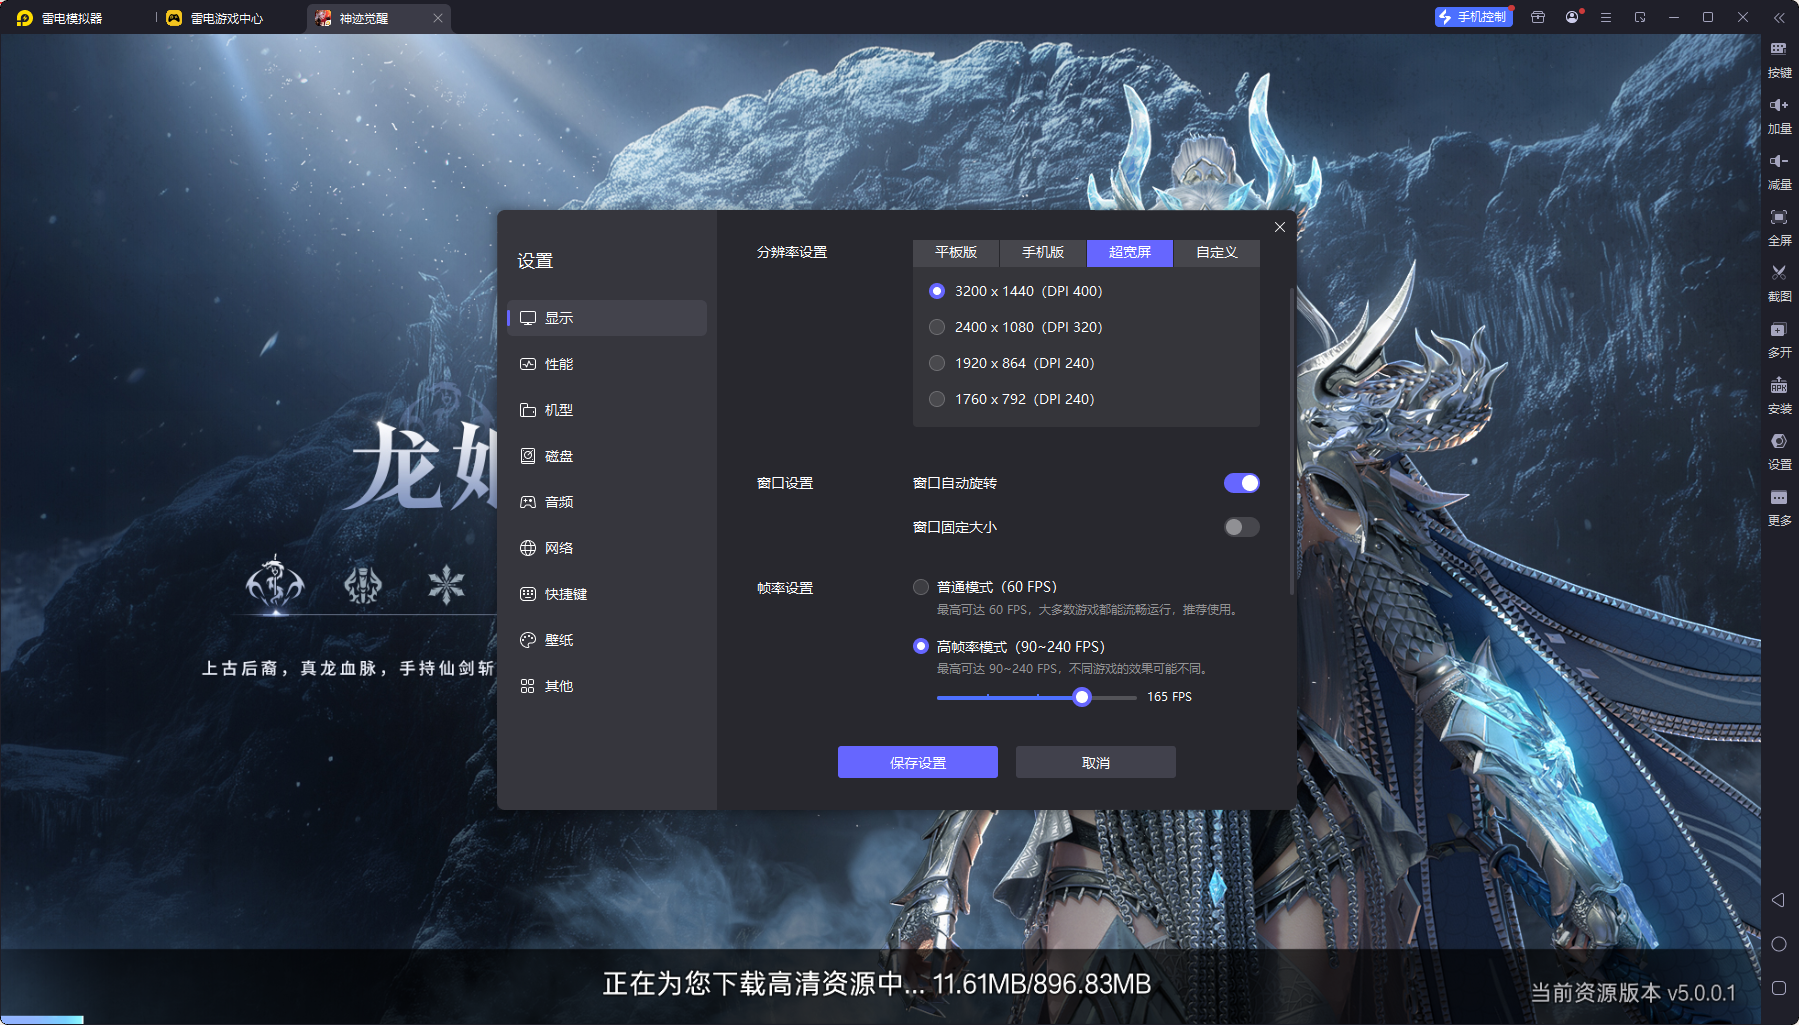Viewport: 1799px width, 1025px height.
Task: Open the 多开 multi-instance tool
Action: (x=1779, y=338)
